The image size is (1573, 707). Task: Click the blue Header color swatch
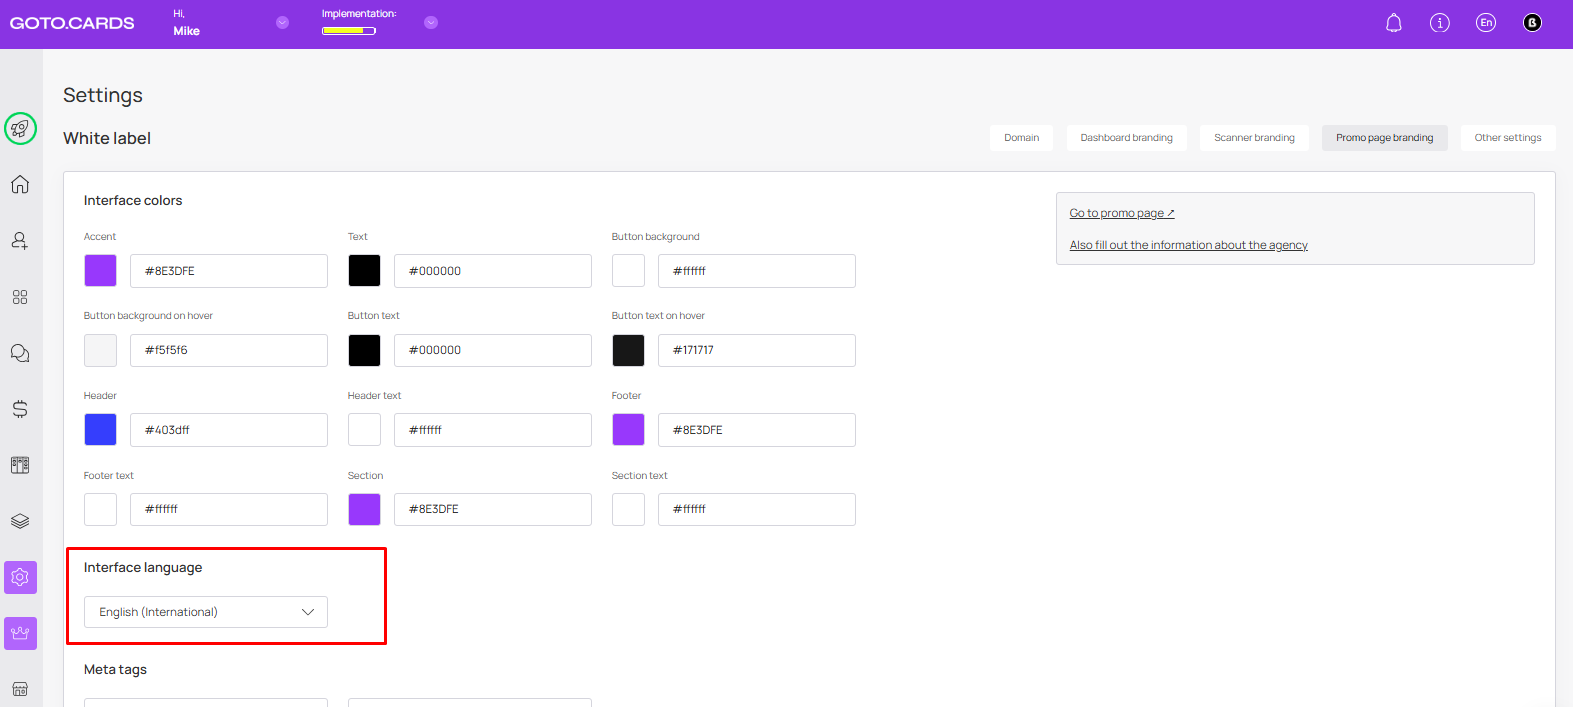(x=100, y=430)
